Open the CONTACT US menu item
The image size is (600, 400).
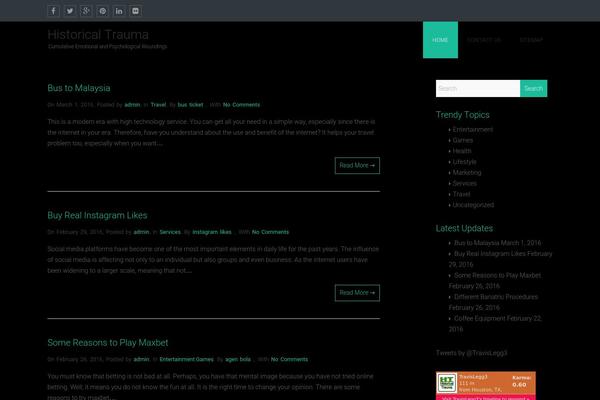484,40
